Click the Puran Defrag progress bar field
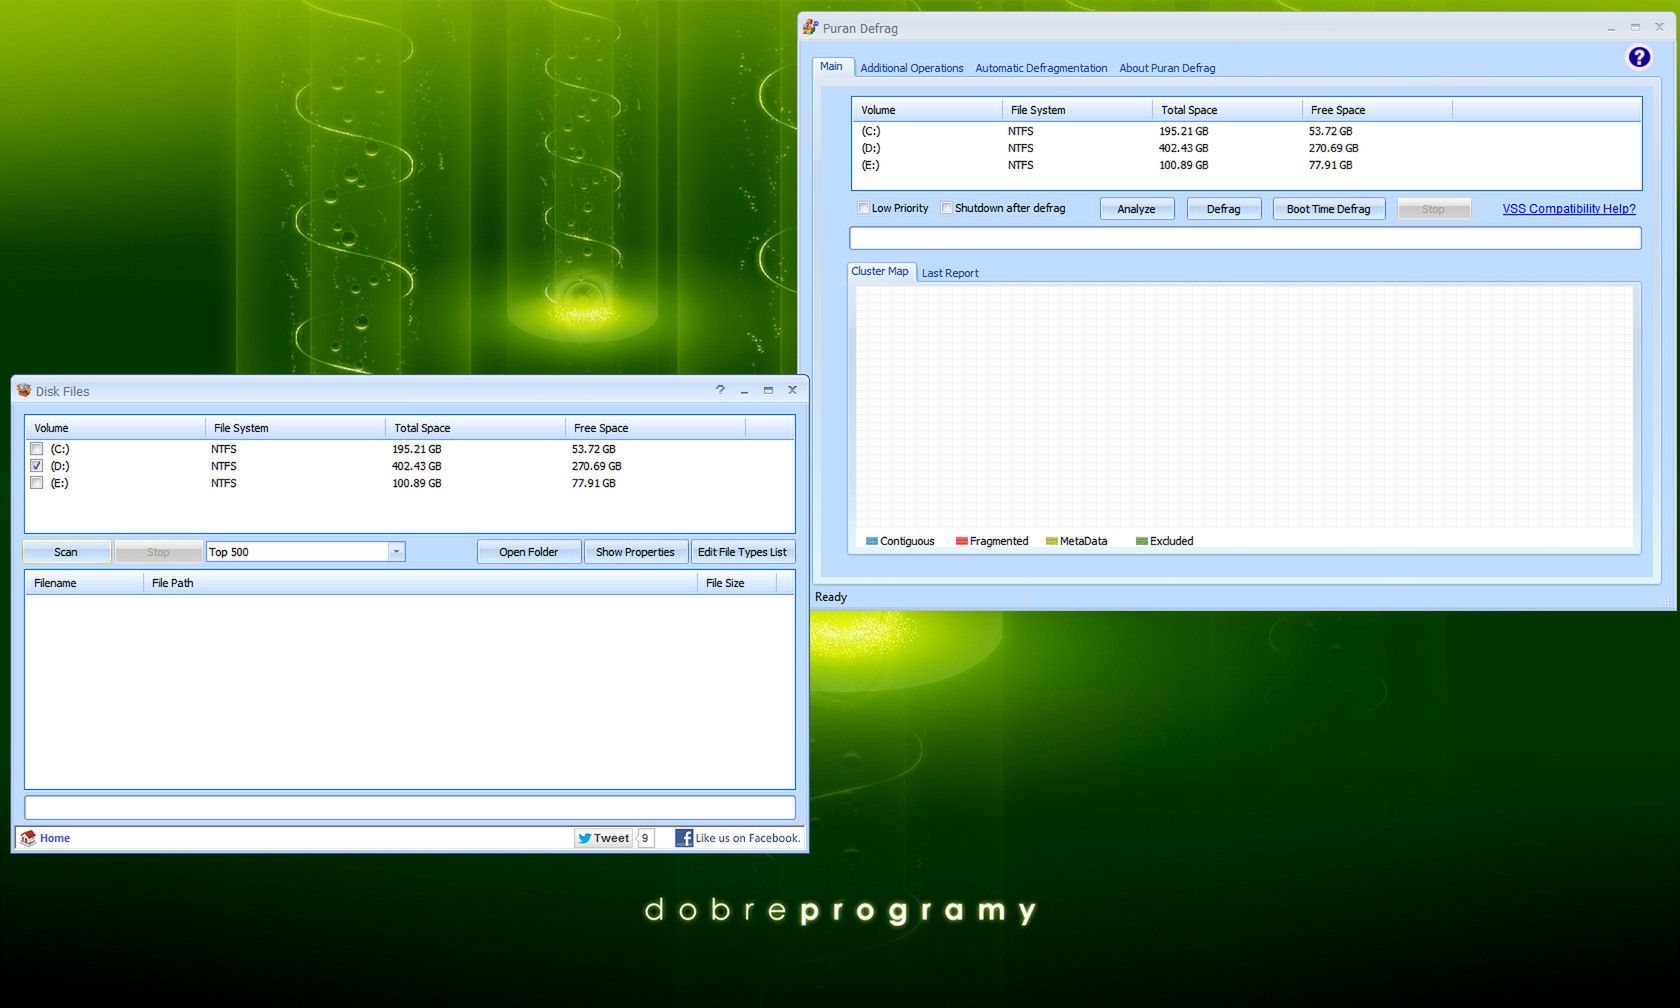The width and height of the screenshot is (1680, 1008). pyautogui.click(x=1245, y=238)
